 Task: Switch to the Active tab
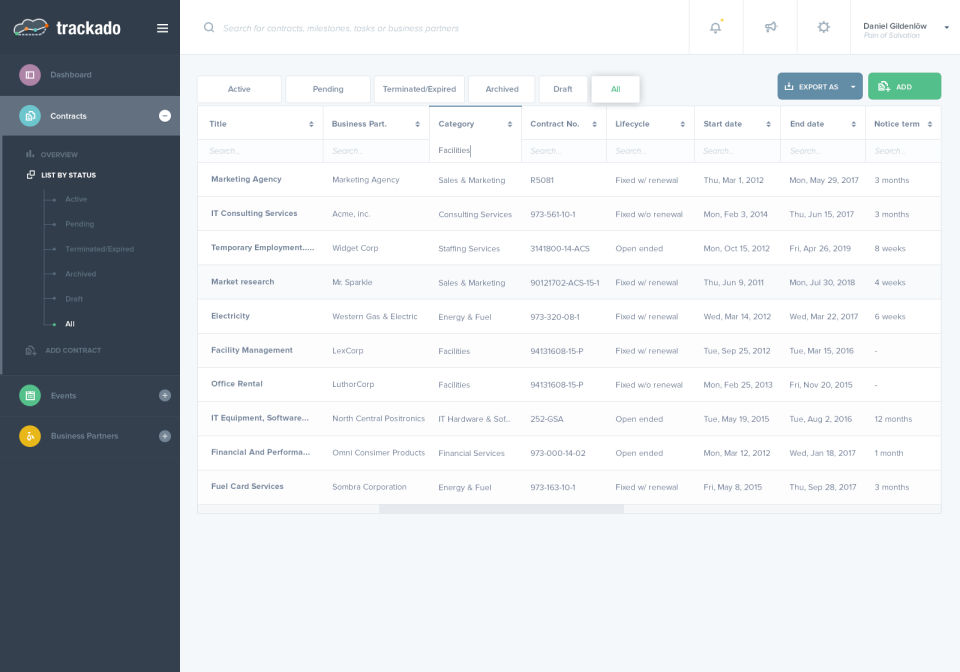tap(239, 89)
